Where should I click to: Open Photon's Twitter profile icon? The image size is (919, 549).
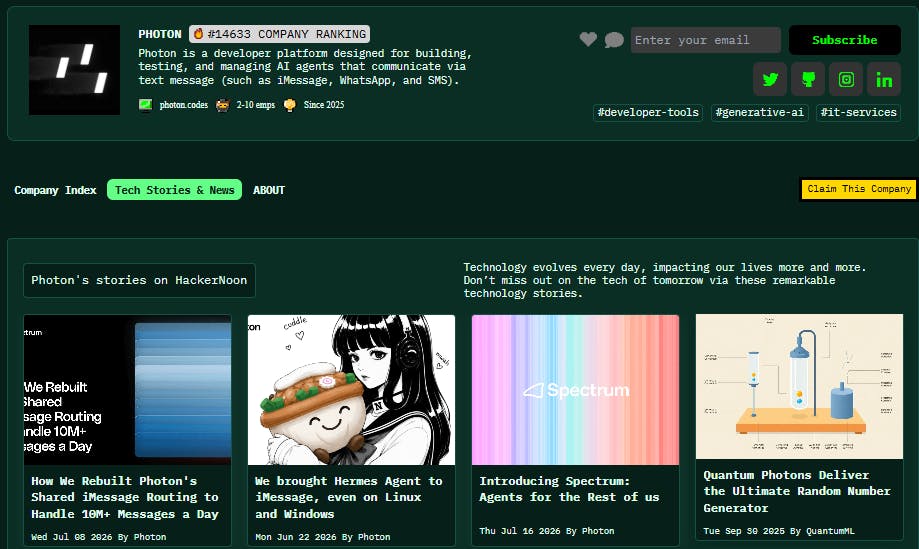point(770,79)
